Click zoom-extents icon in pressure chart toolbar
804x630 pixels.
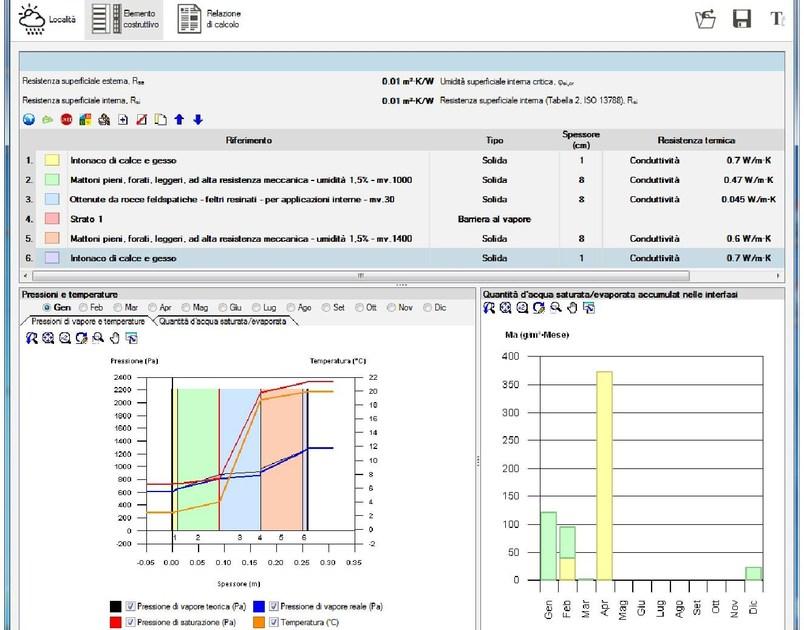(48, 338)
